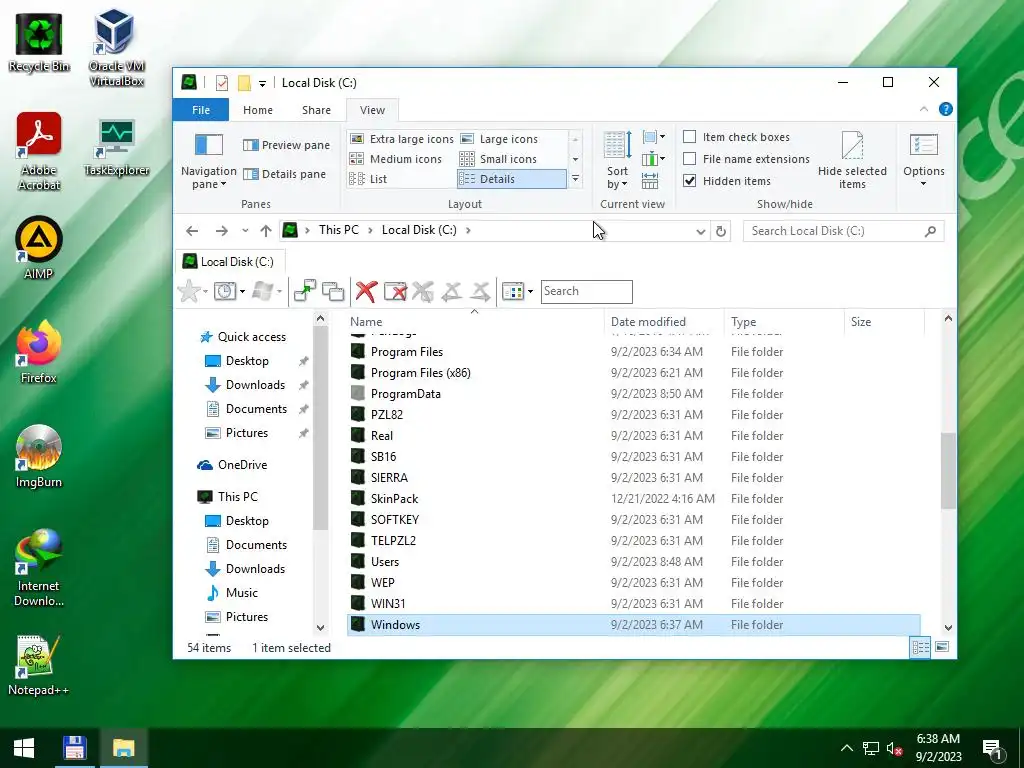Select OneDrive in navigation pane

242,465
